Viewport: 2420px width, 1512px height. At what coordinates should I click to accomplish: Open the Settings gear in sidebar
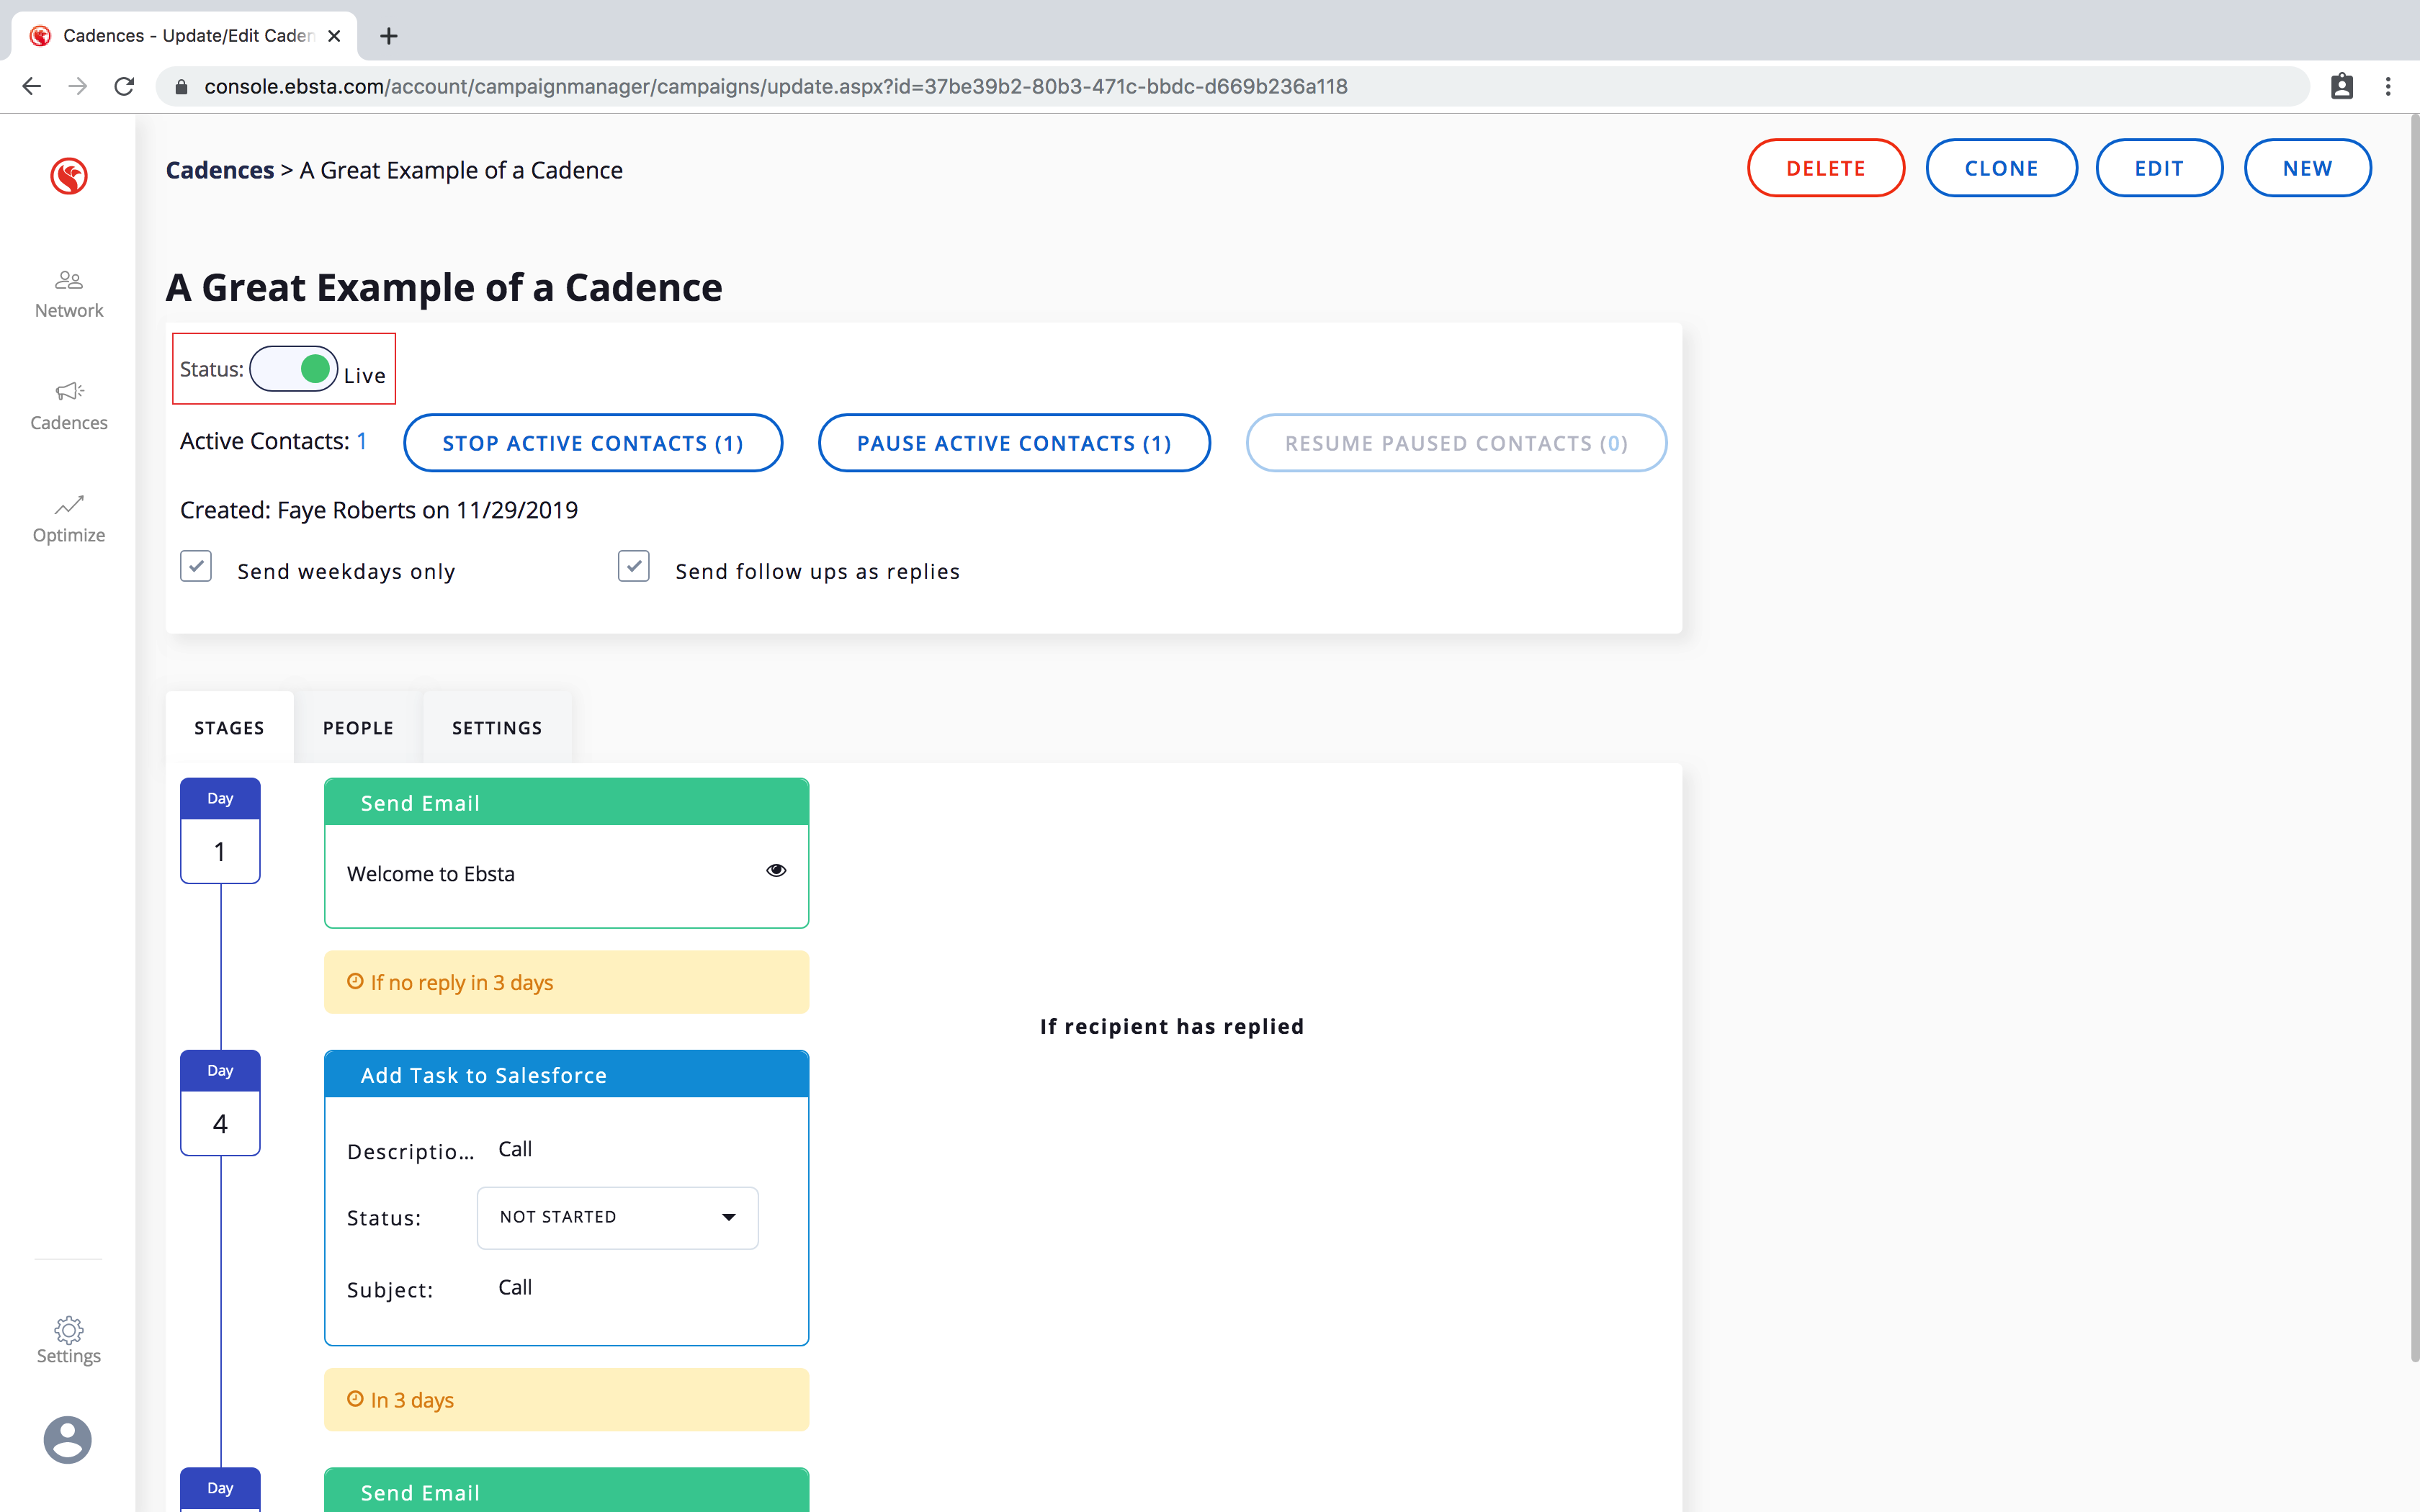coord(68,1330)
